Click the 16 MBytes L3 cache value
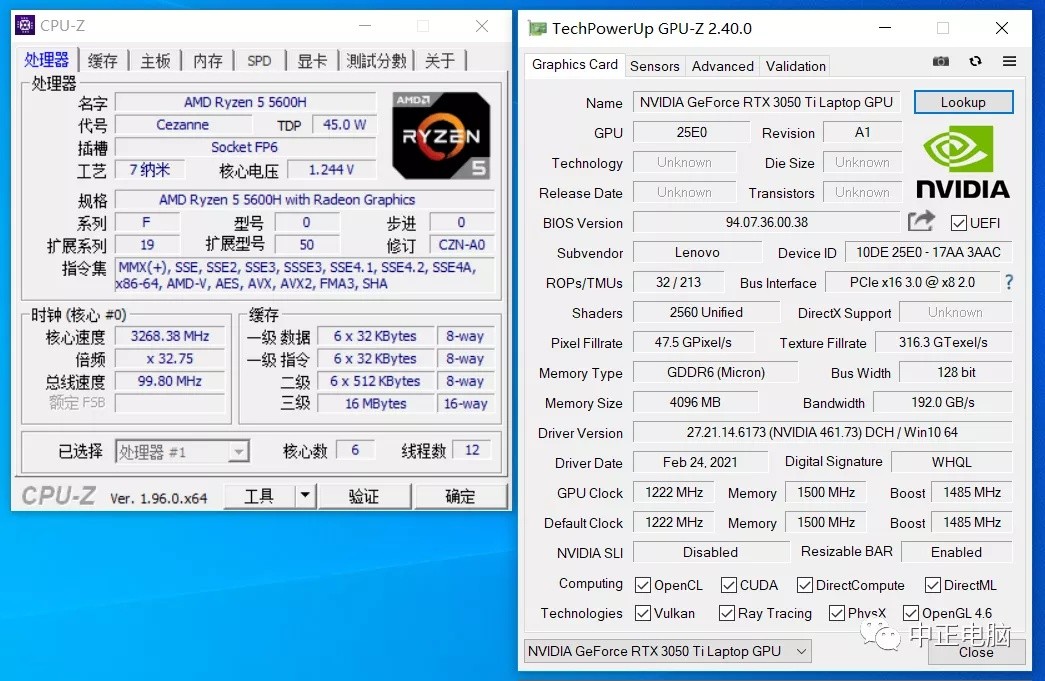 coord(376,404)
